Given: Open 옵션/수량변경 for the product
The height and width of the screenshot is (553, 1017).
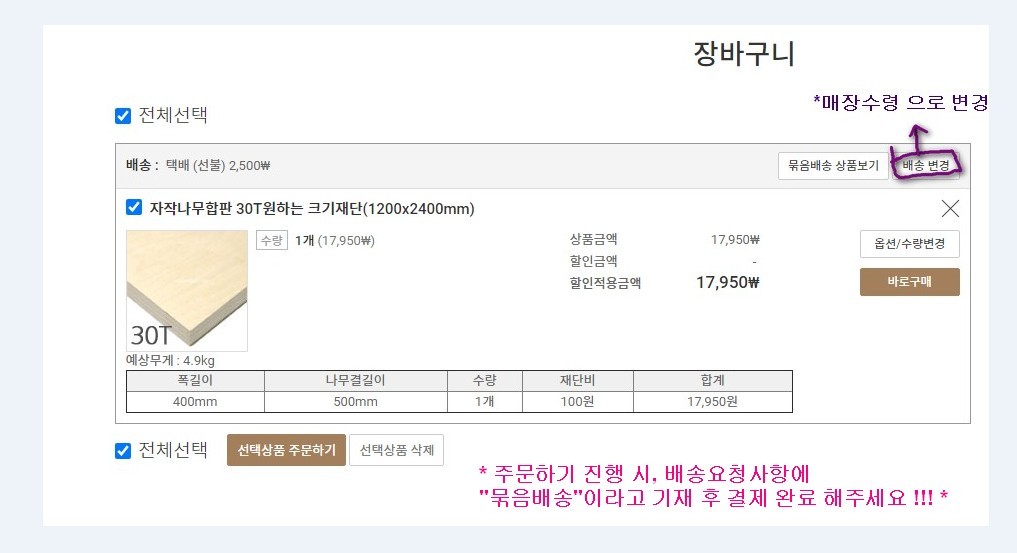Looking at the screenshot, I should click(909, 244).
